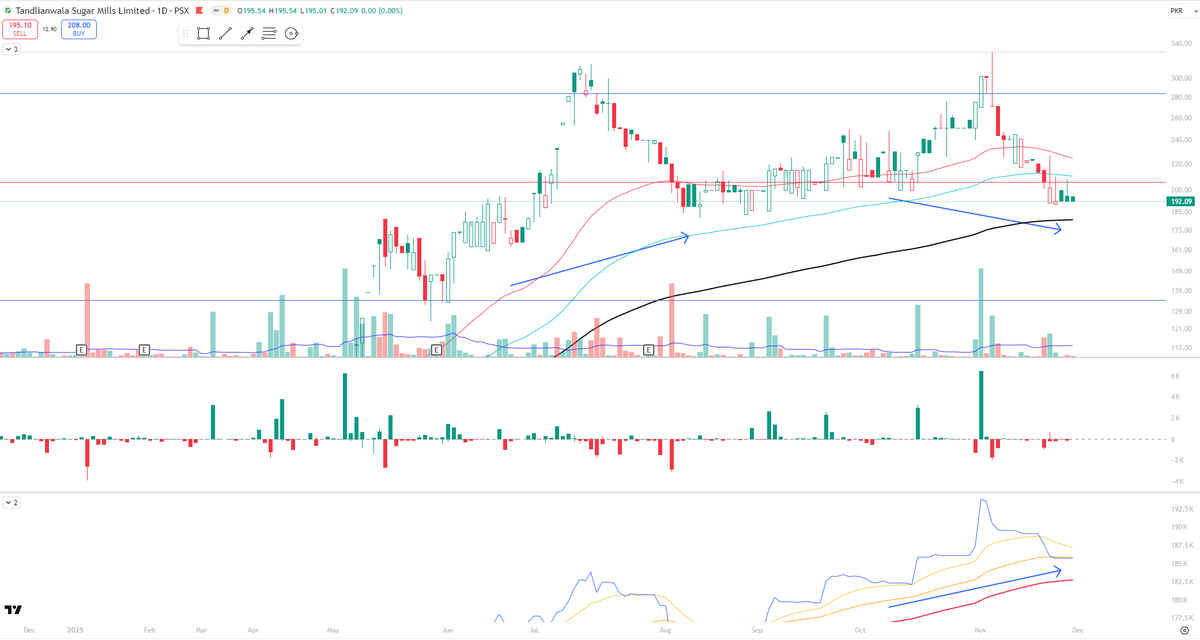Grab the favorites toolbar drag handle

point(185,33)
